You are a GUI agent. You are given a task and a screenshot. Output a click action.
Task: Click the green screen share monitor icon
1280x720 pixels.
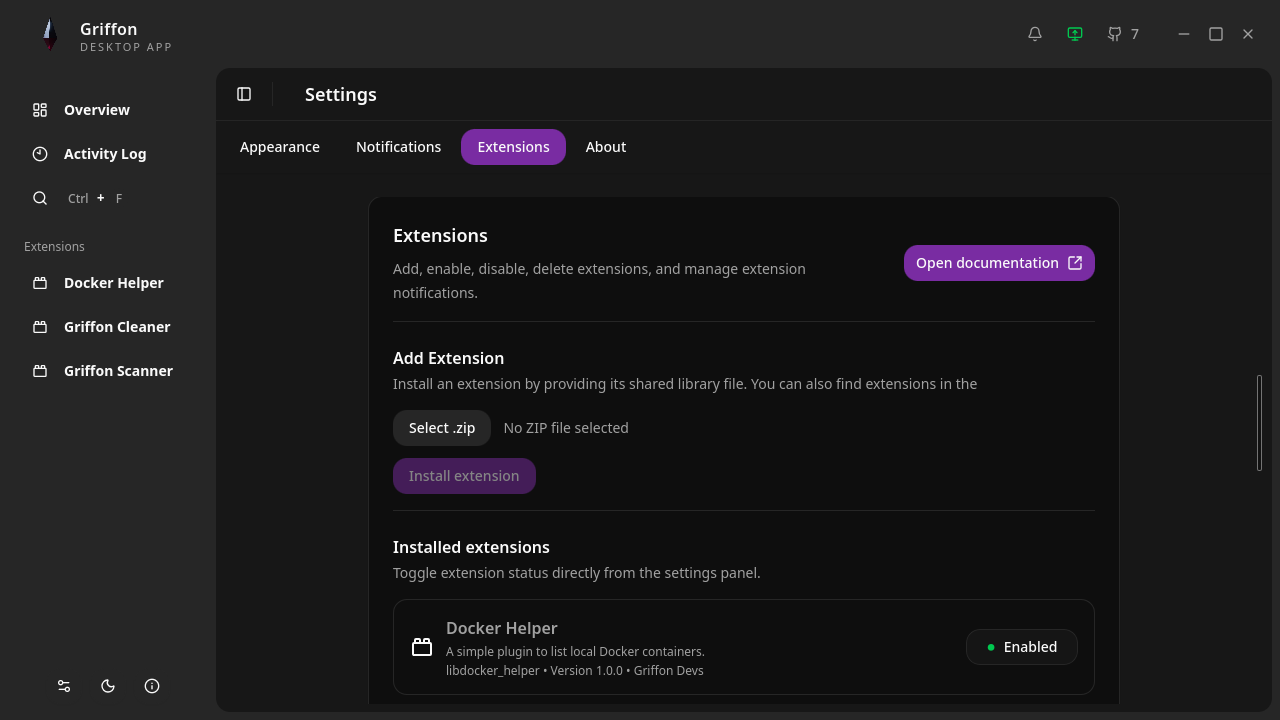1075,34
